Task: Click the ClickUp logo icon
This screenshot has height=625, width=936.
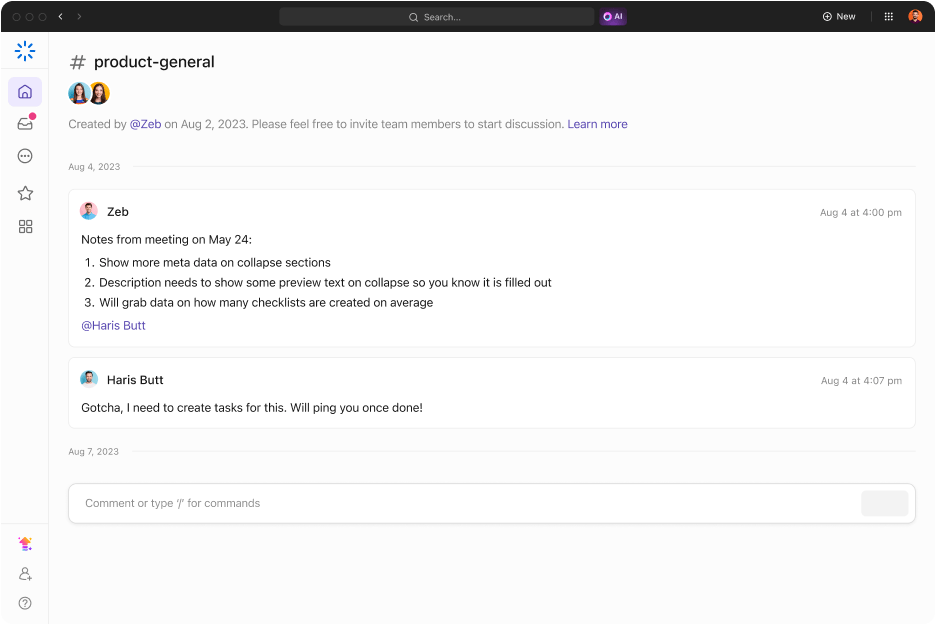Action: [25, 51]
